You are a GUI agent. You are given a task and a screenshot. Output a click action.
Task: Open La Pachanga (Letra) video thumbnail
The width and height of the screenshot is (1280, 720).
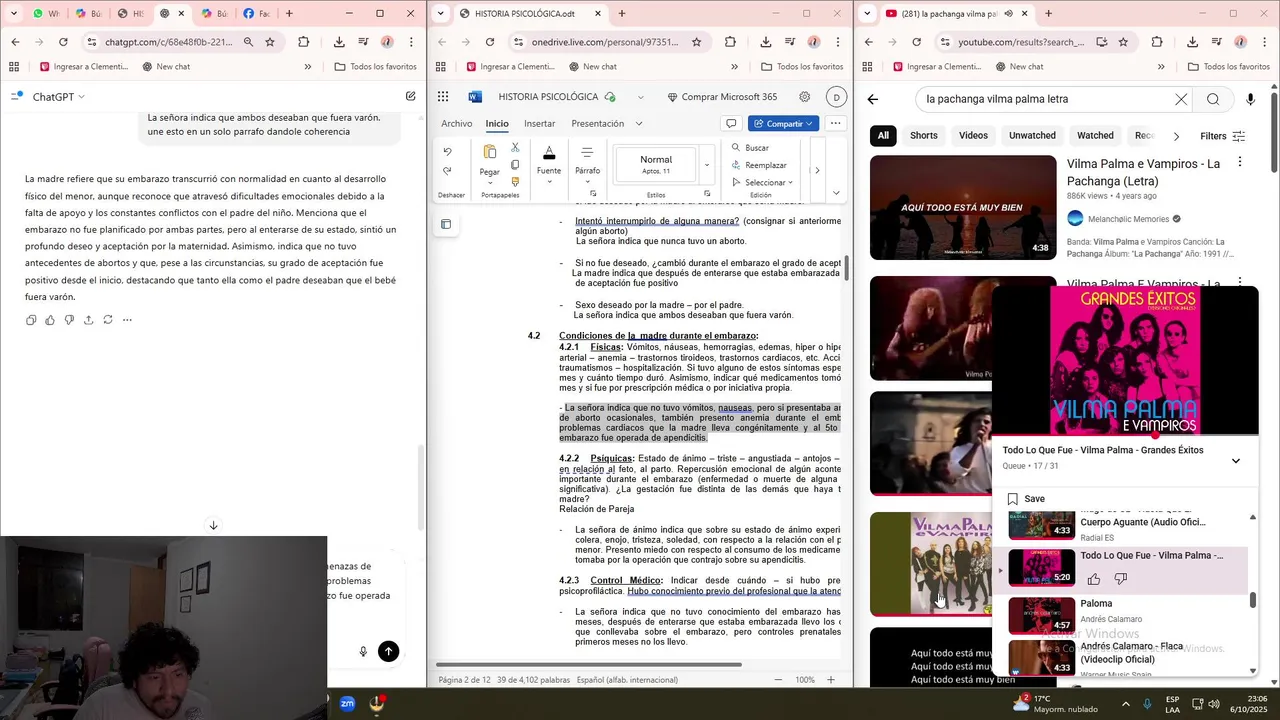click(963, 207)
